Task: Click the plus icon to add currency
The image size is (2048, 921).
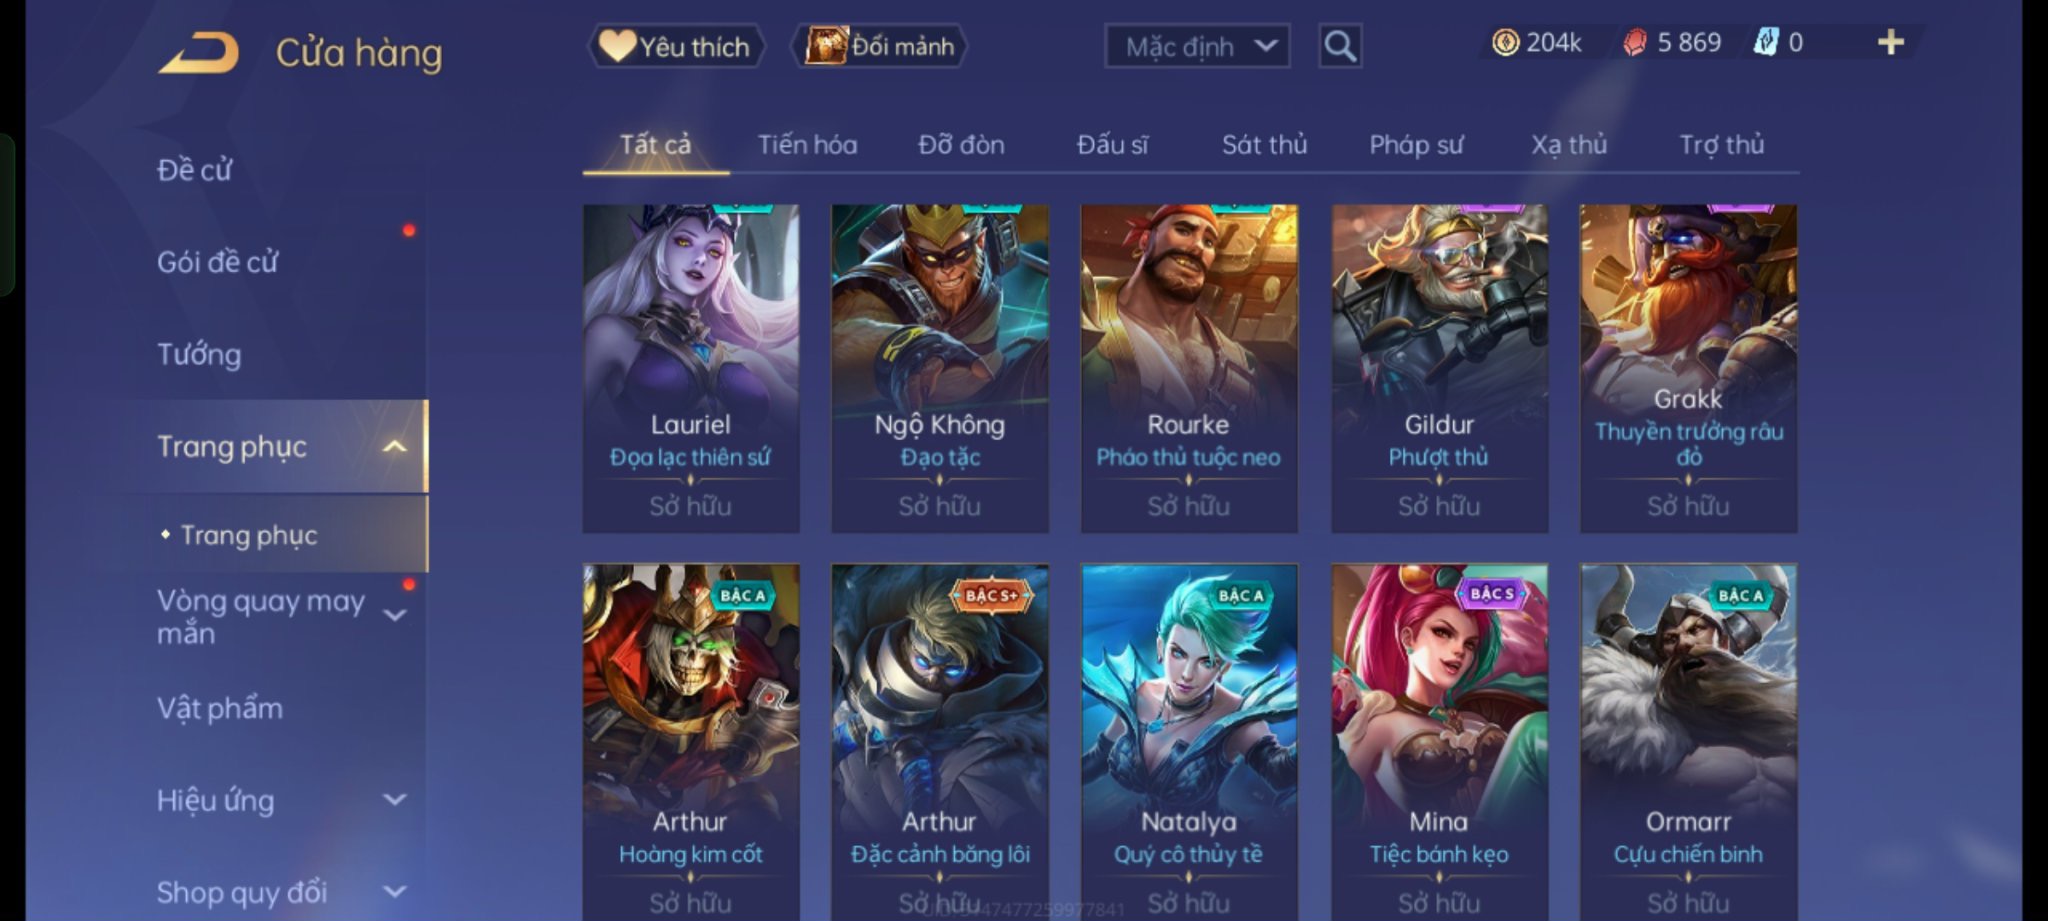Action: click(x=1891, y=42)
